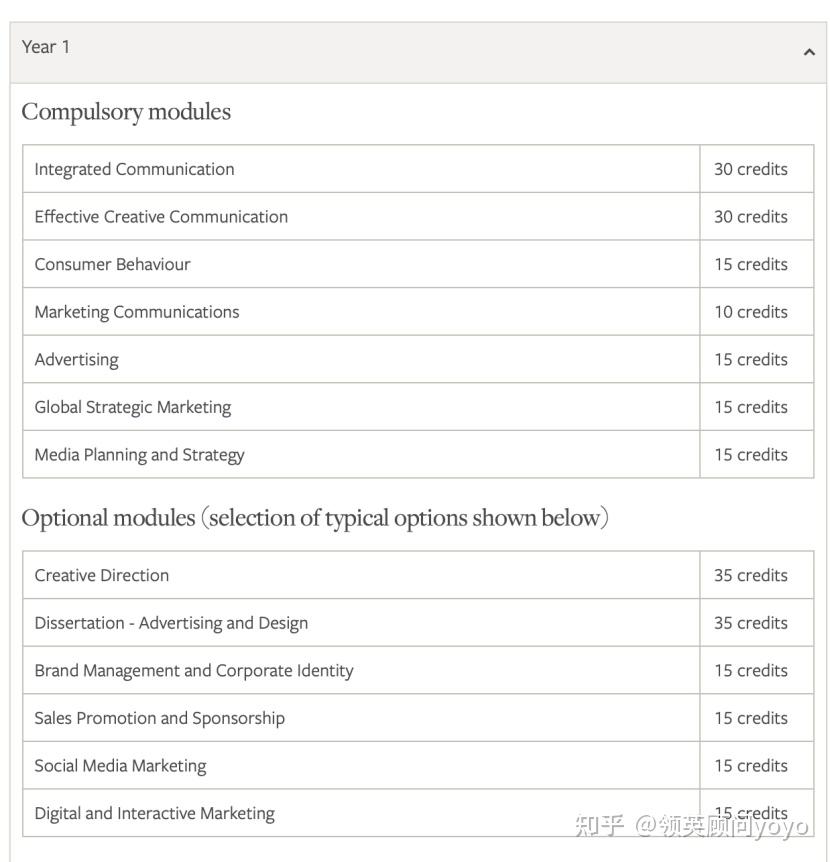The image size is (830, 862).
Task: Select the Integrated Communication module row
Action: [134, 169]
